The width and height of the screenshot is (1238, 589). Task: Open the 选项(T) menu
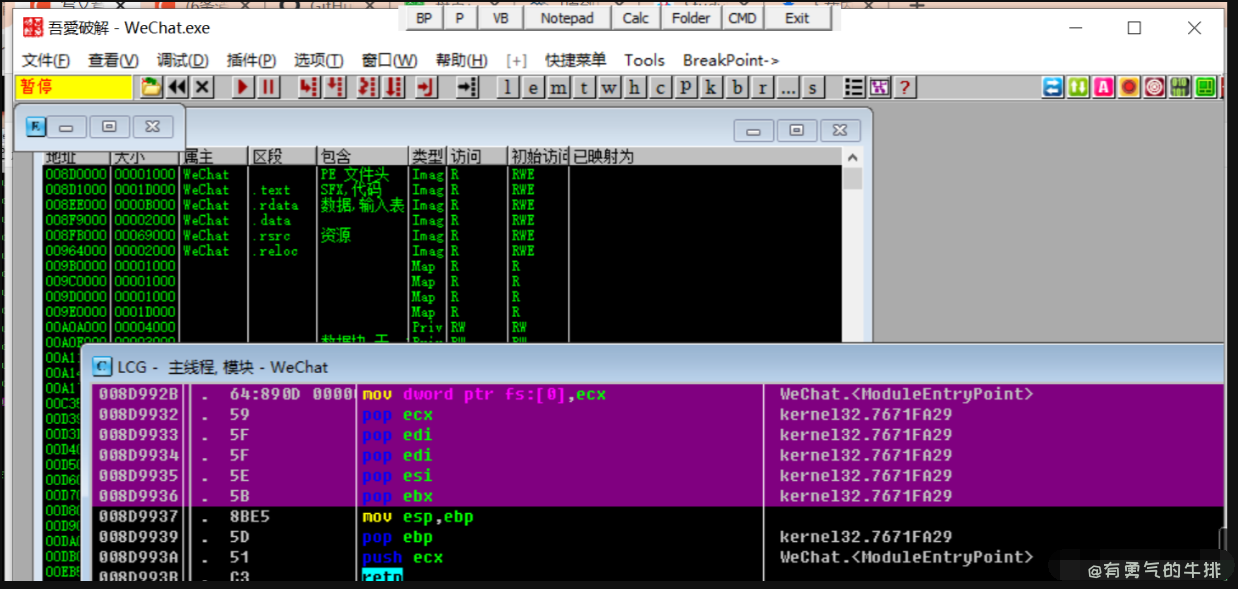[318, 60]
